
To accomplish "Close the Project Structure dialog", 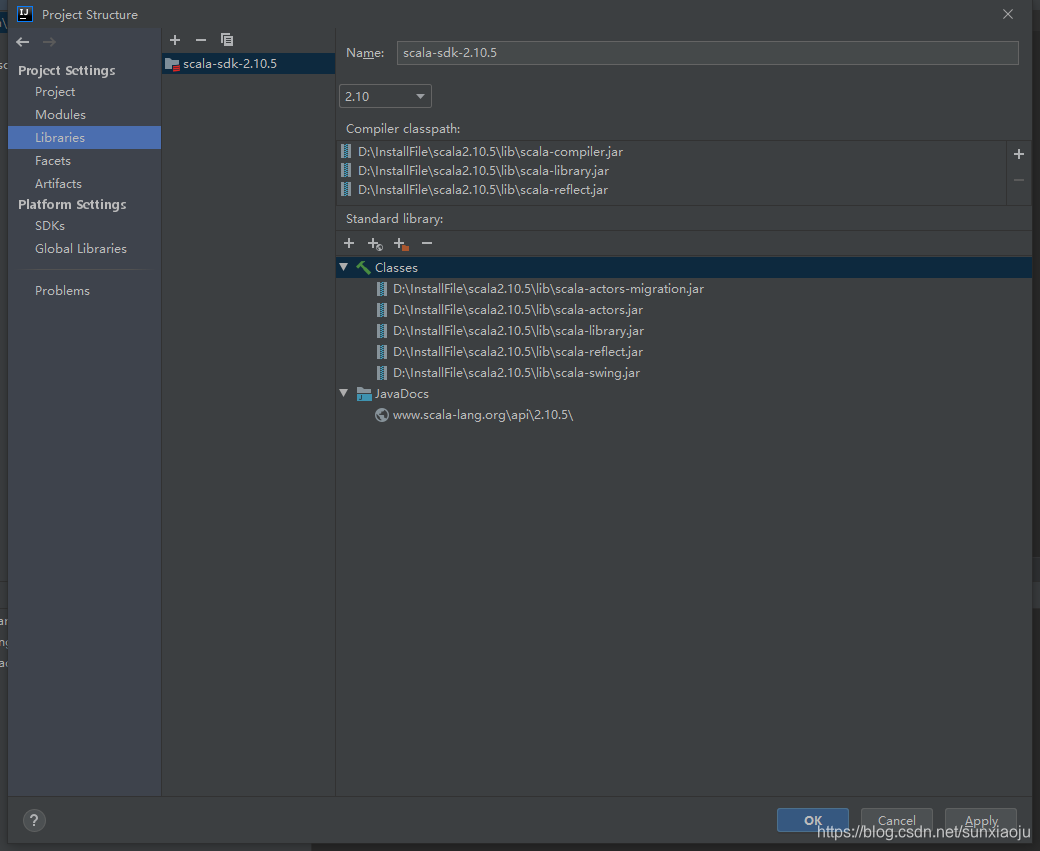I will coord(1008,14).
